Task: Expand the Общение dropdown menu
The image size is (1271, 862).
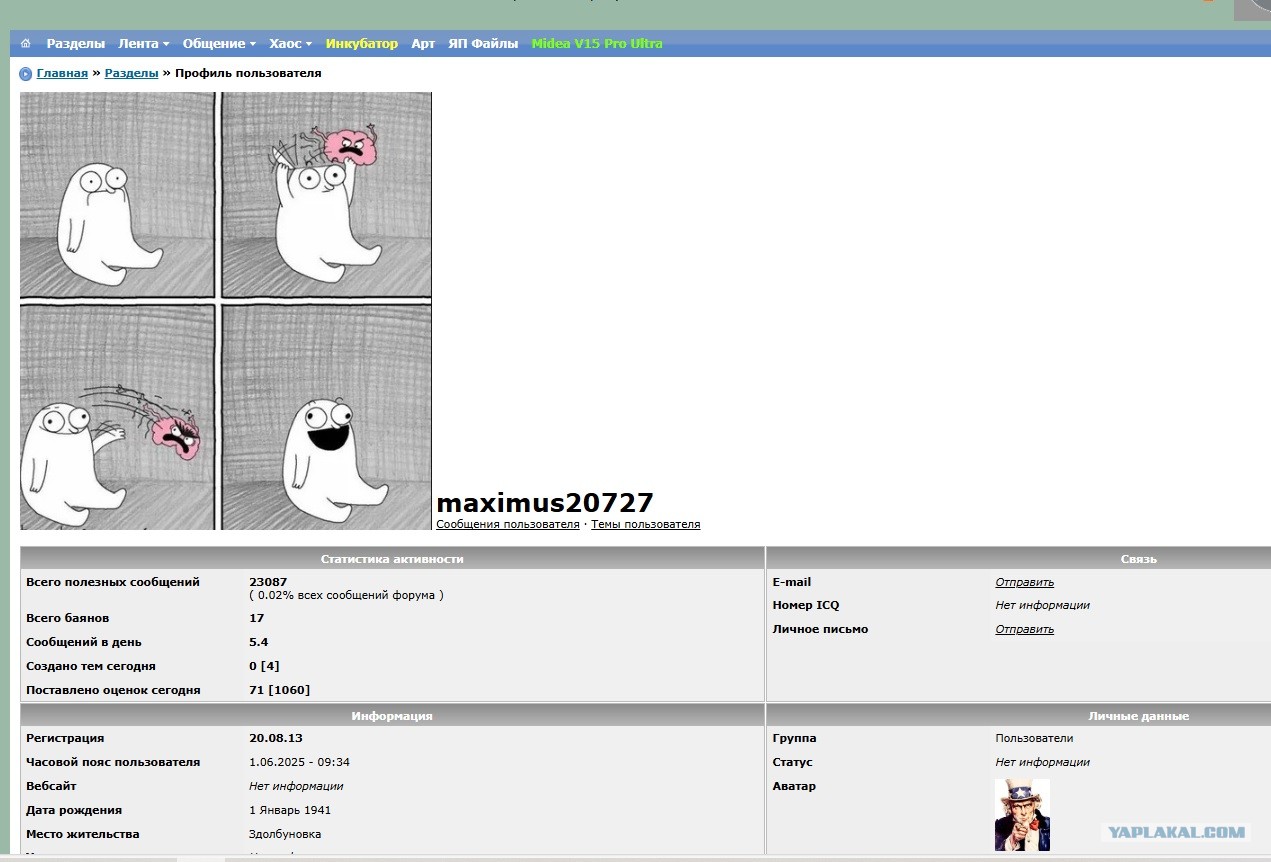Action: (x=219, y=44)
